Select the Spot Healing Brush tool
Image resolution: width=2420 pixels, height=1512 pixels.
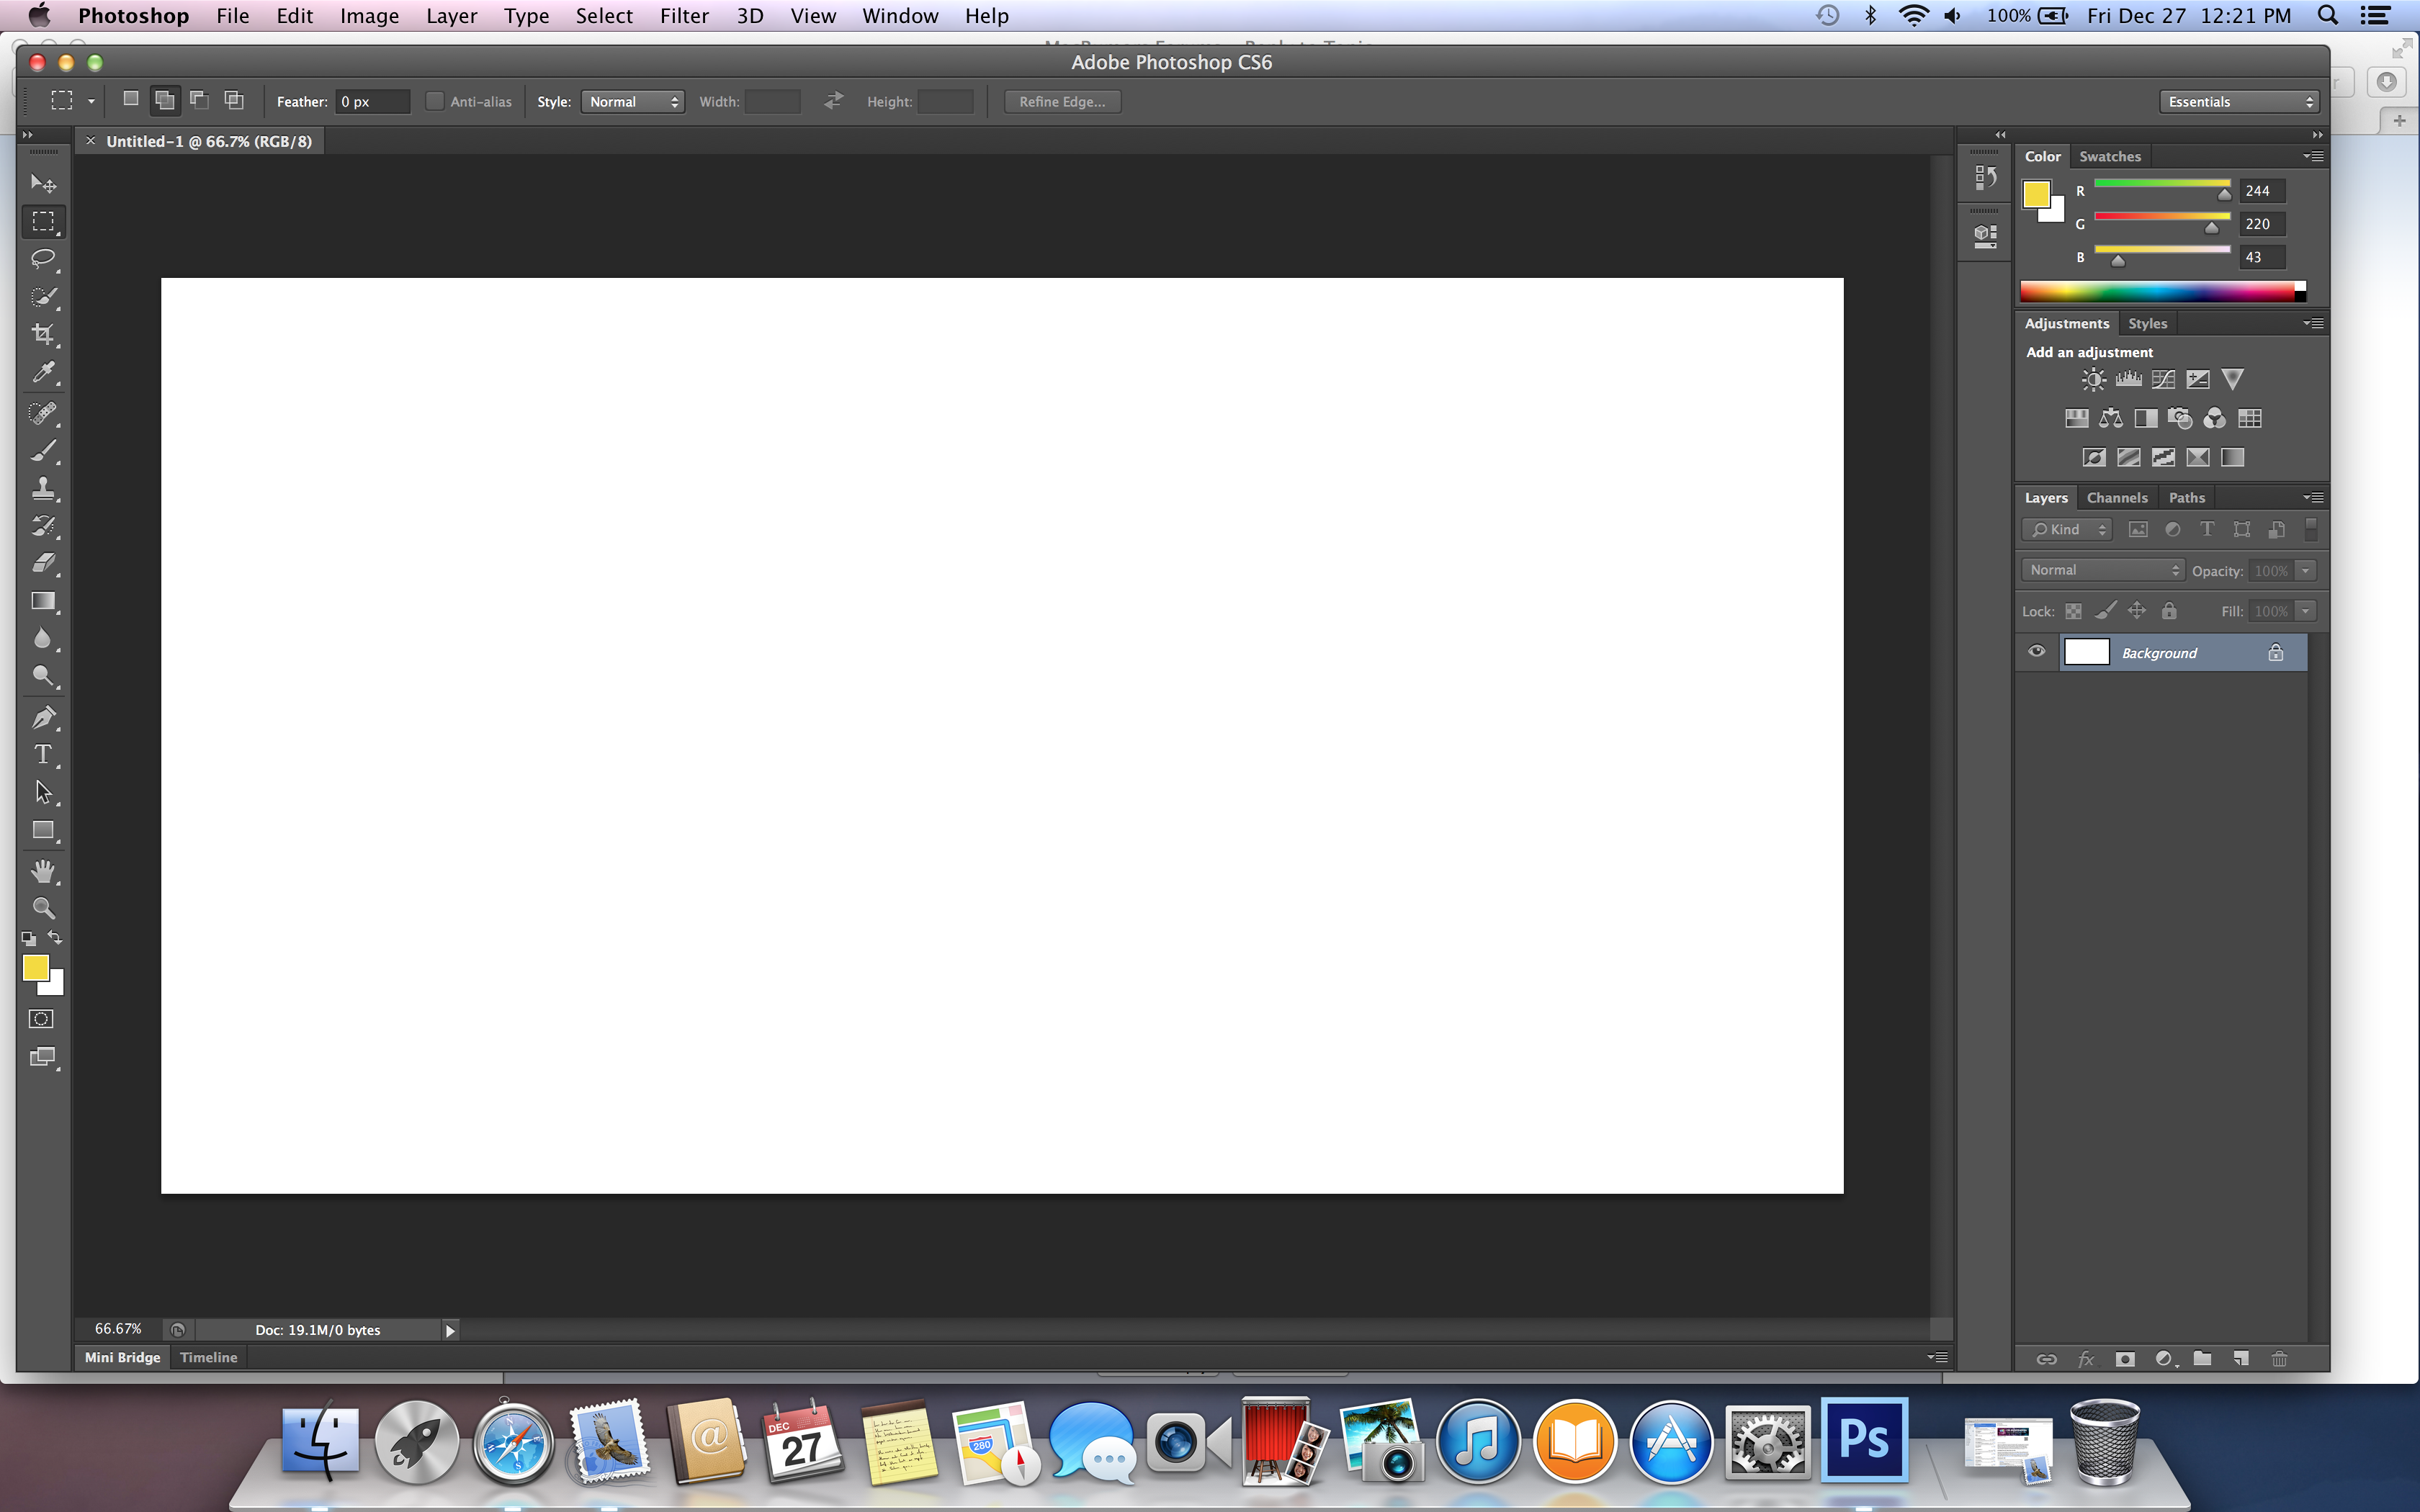[43, 413]
